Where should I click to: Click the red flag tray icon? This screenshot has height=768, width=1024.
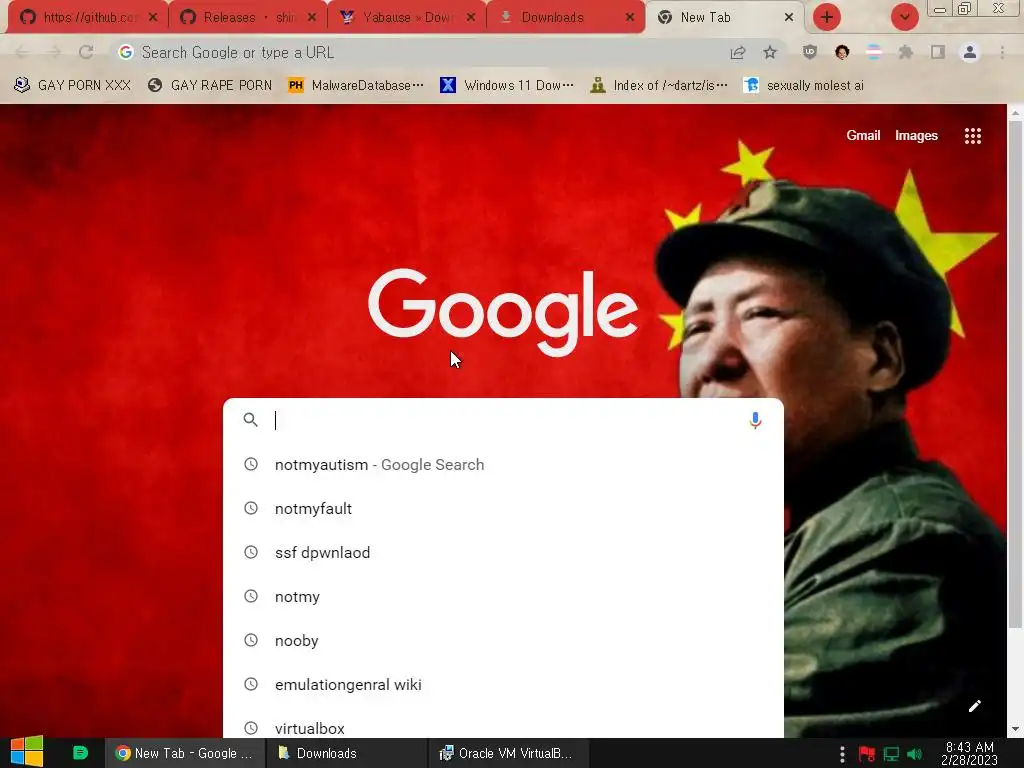point(867,754)
